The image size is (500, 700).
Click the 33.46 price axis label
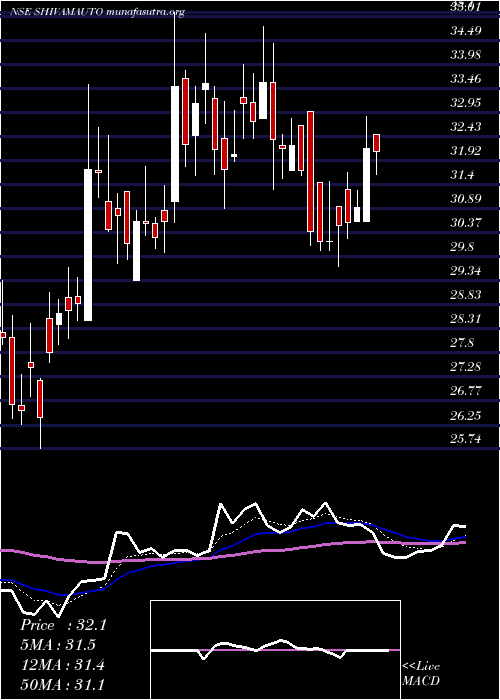(466, 79)
